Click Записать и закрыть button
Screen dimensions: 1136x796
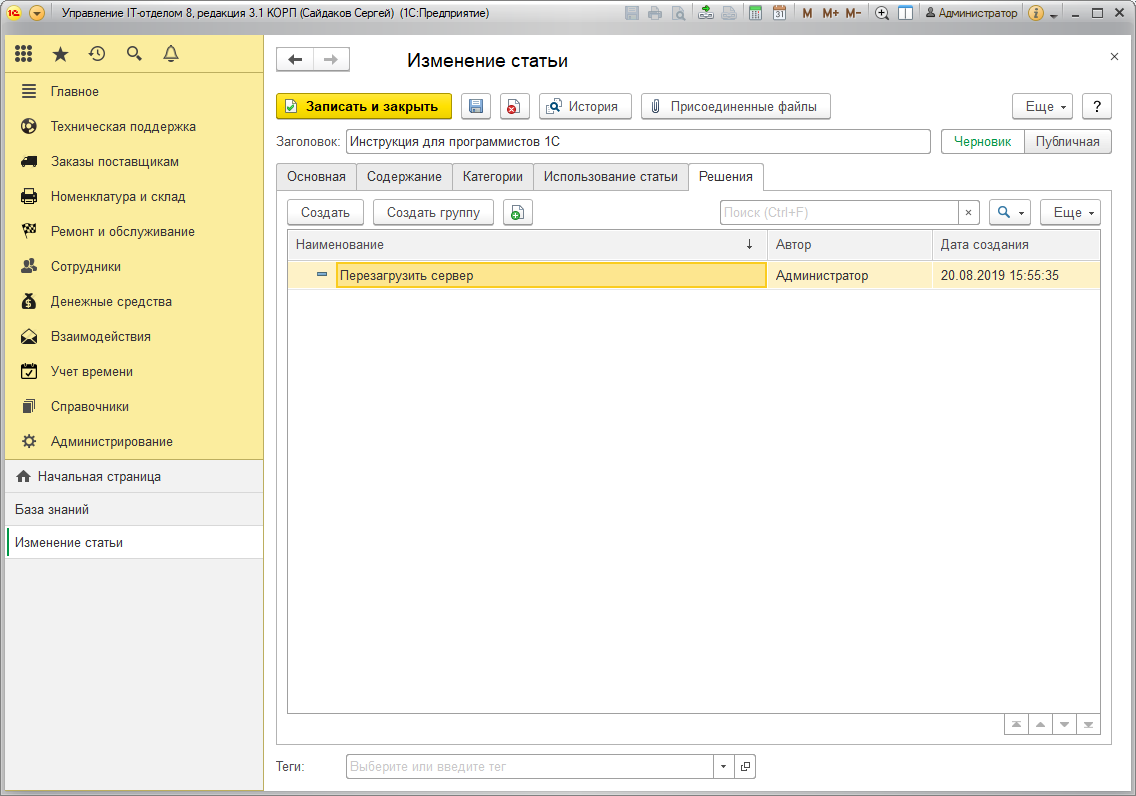(x=364, y=106)
